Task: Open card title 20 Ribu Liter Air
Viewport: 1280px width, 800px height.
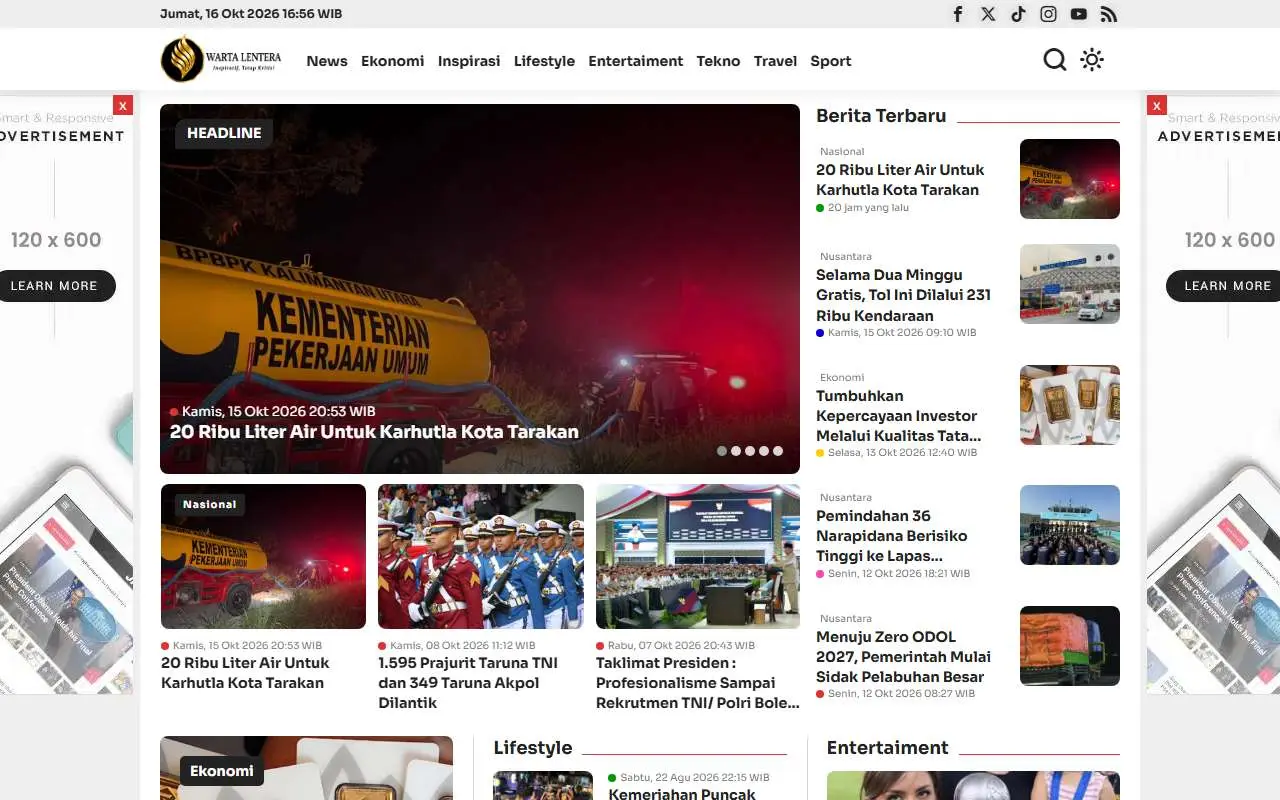Action: (245, 673)
